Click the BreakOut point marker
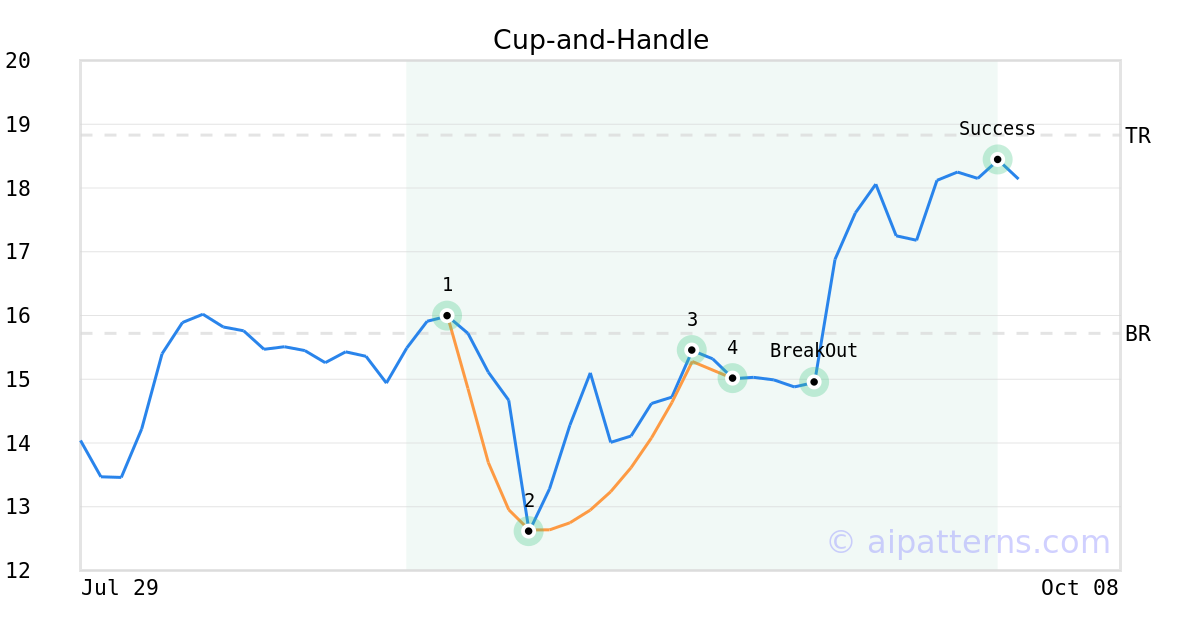The image size is (1200, 630). coord(814,382)
